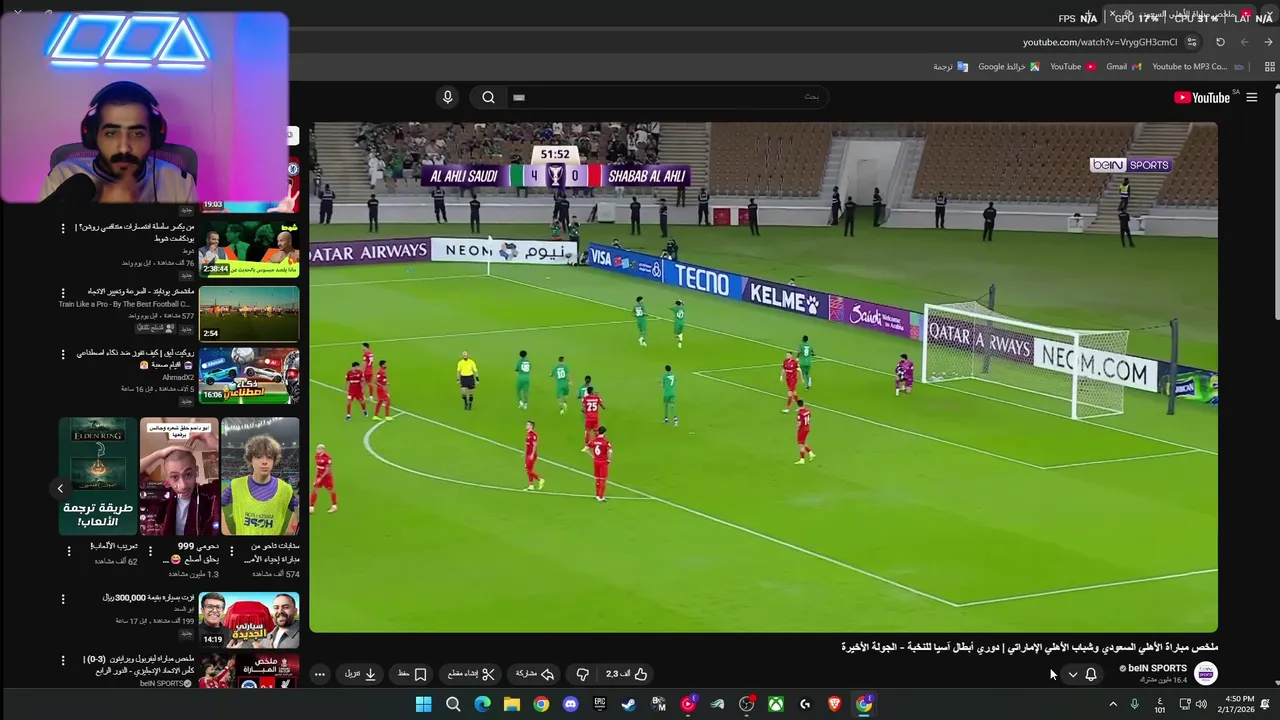Open the 300,000 riyal car video thumbnail
This screenshot has width=1280, height=720.
[249, 620]
